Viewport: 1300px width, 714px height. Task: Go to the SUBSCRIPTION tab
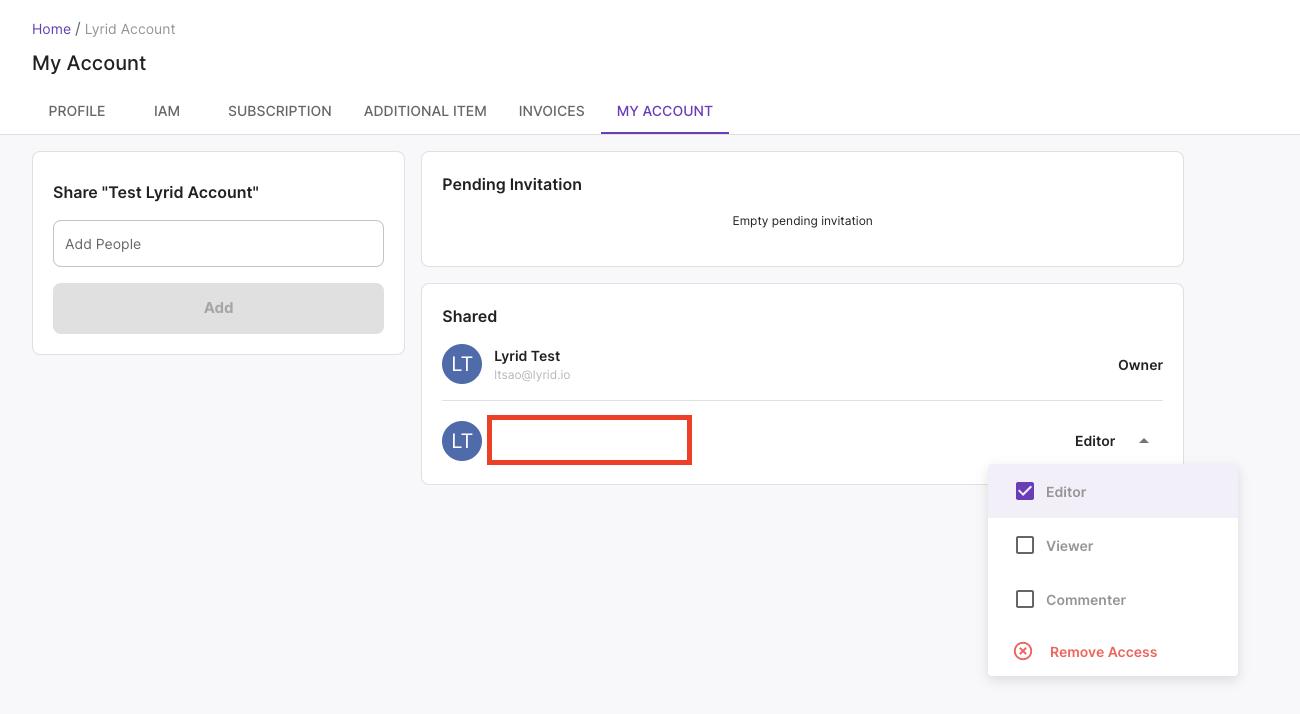pyautogui.click(x=280, y=111)
